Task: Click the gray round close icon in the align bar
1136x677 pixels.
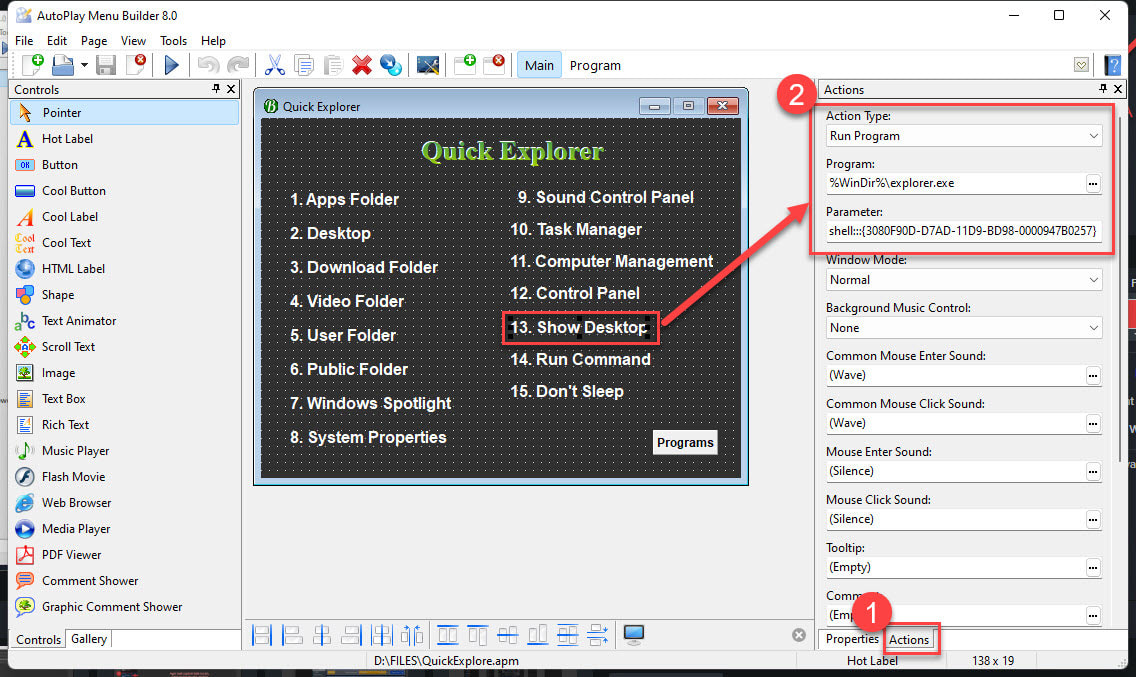Action: point(798,635)
